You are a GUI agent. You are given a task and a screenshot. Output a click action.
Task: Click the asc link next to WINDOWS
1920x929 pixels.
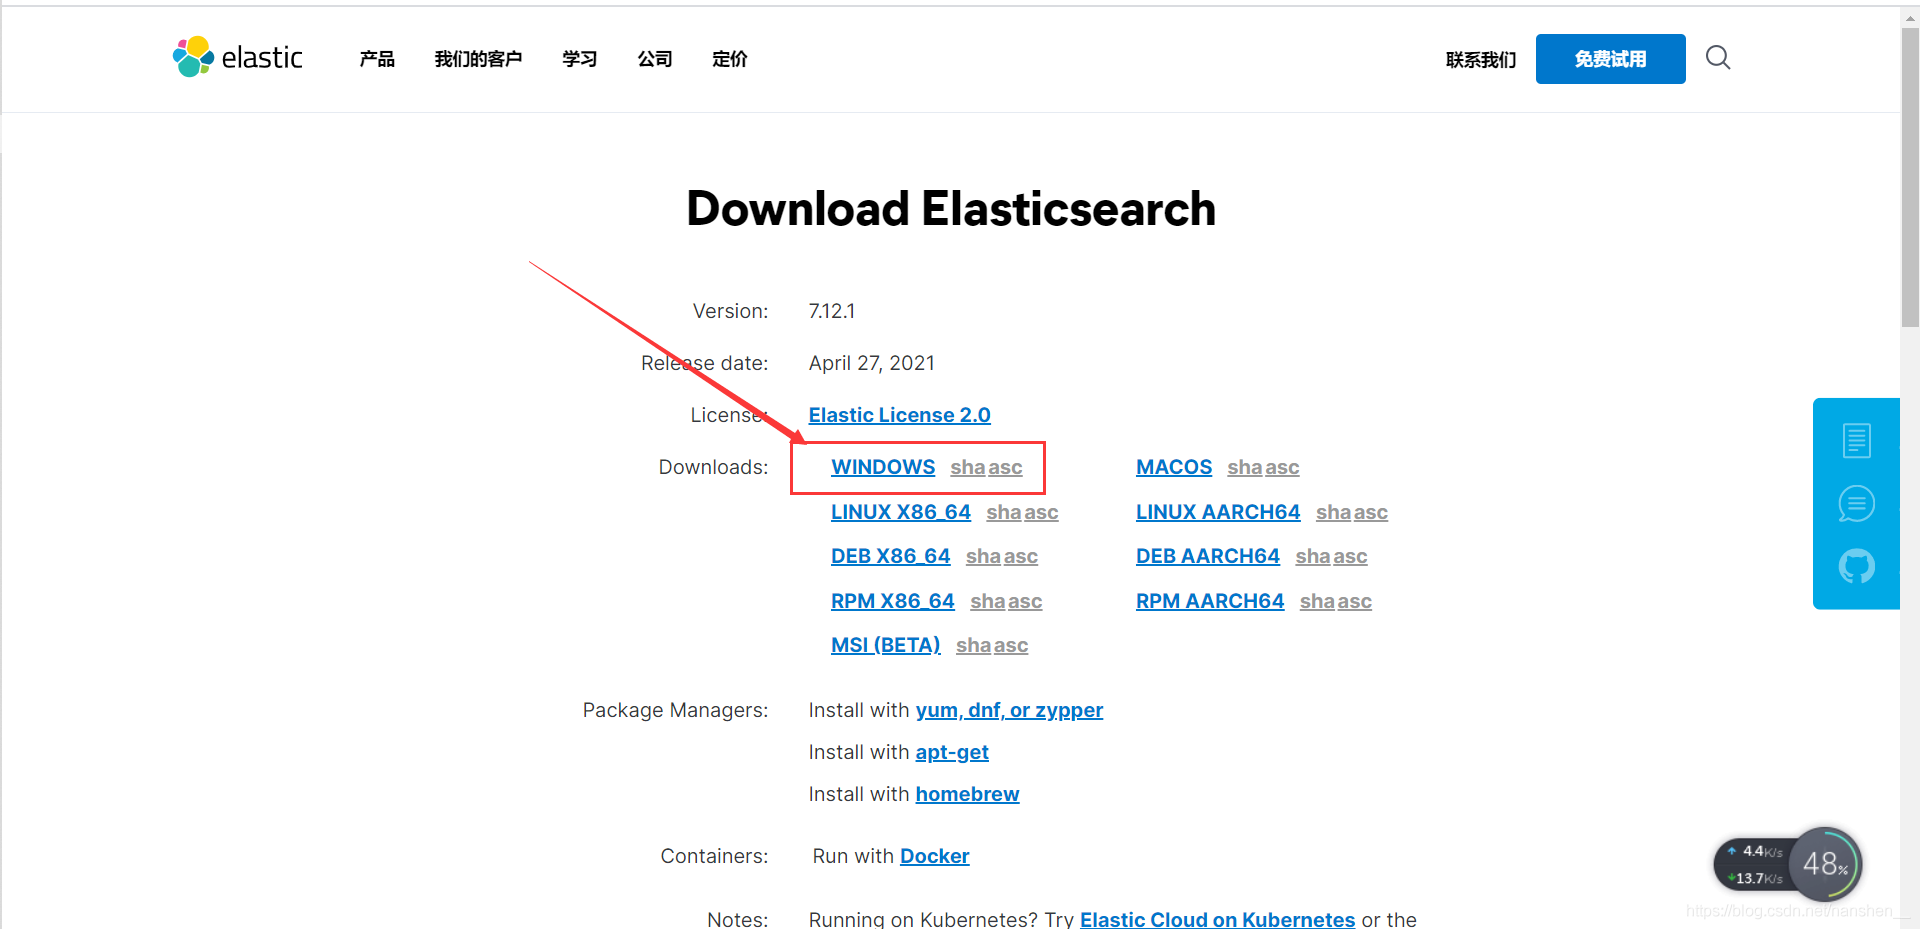pos(1006,467)
